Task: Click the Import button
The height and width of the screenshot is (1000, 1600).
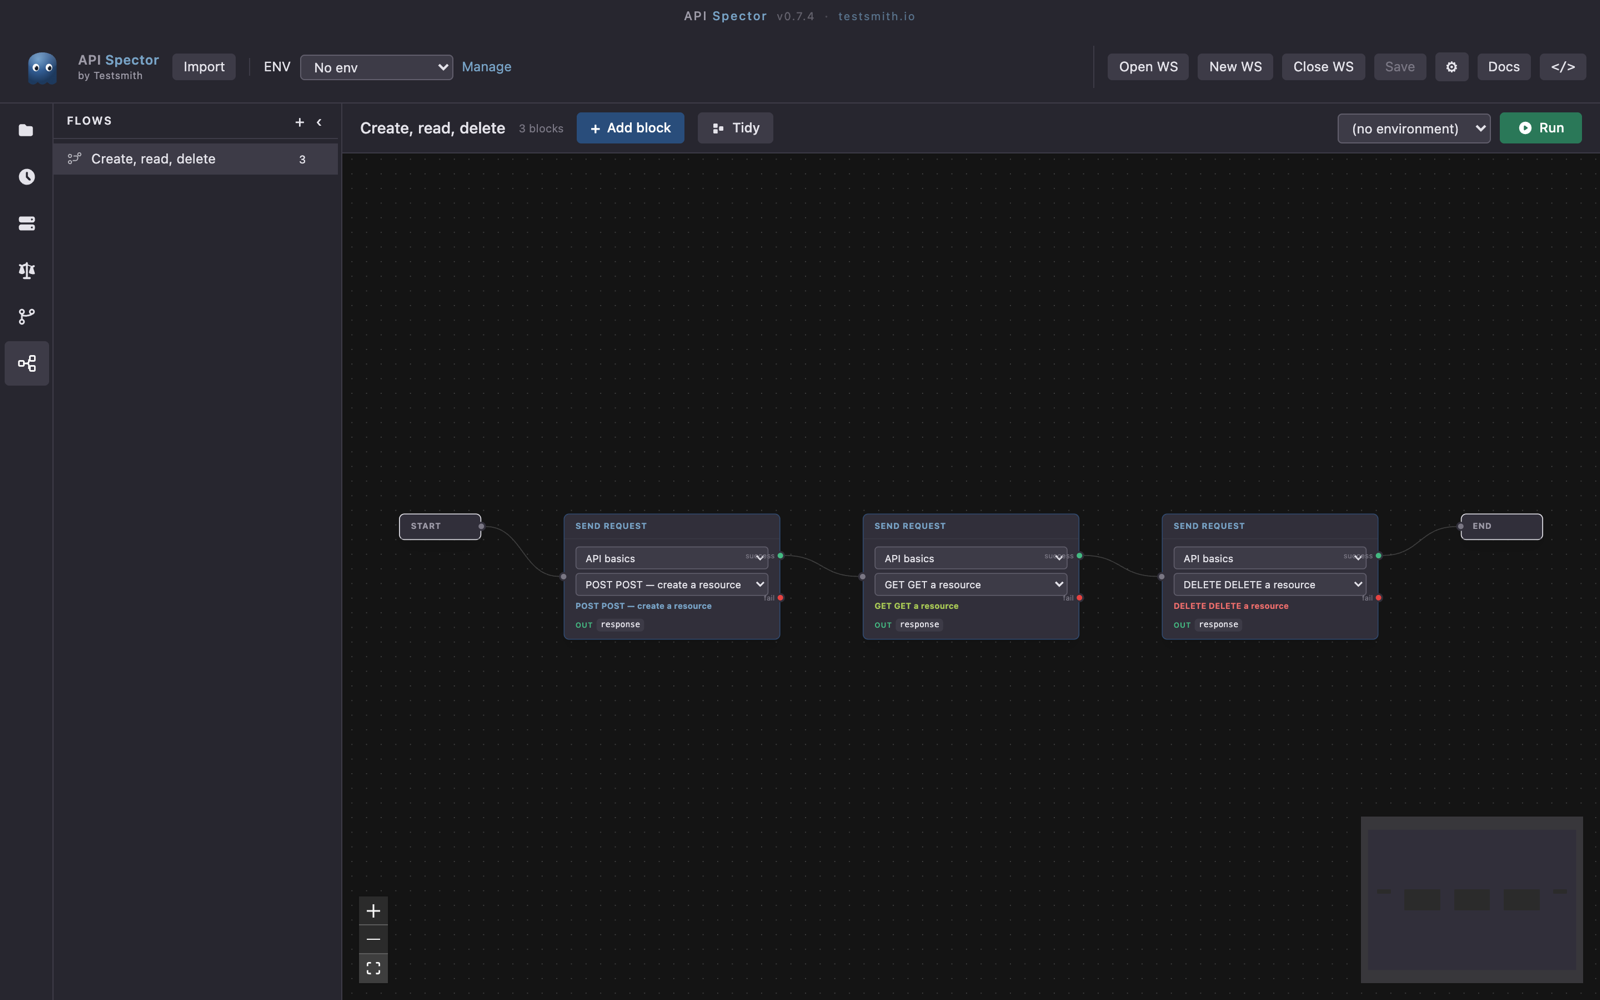Action: click(204, 67)
